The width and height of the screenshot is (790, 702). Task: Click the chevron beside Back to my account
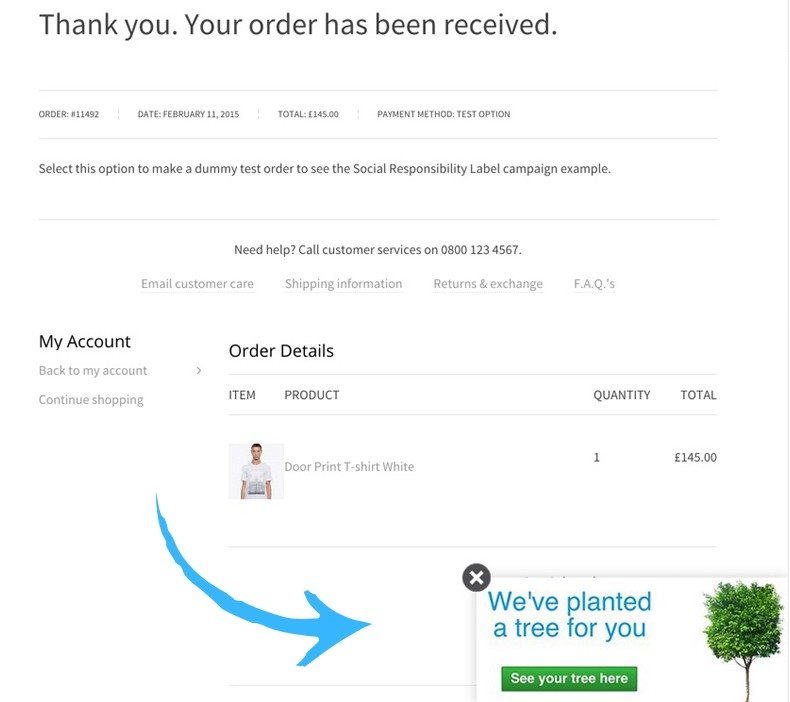point(199,371)
